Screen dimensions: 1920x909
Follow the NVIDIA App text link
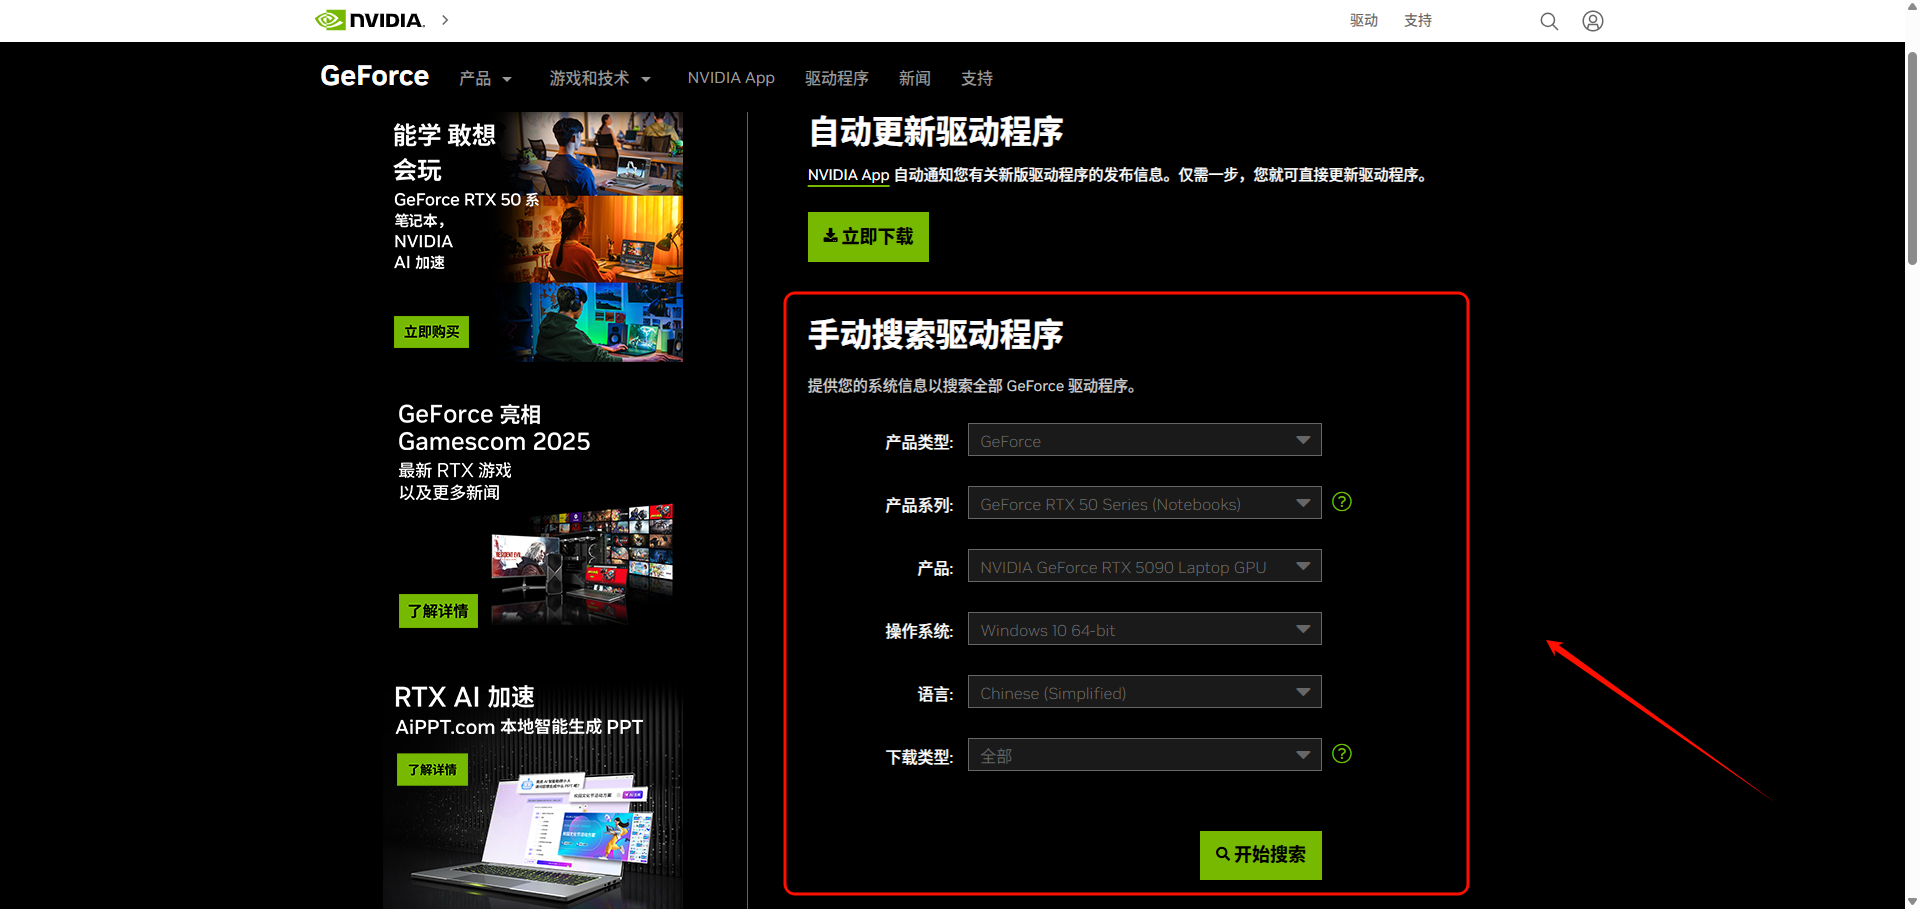[x=848, y=175]
